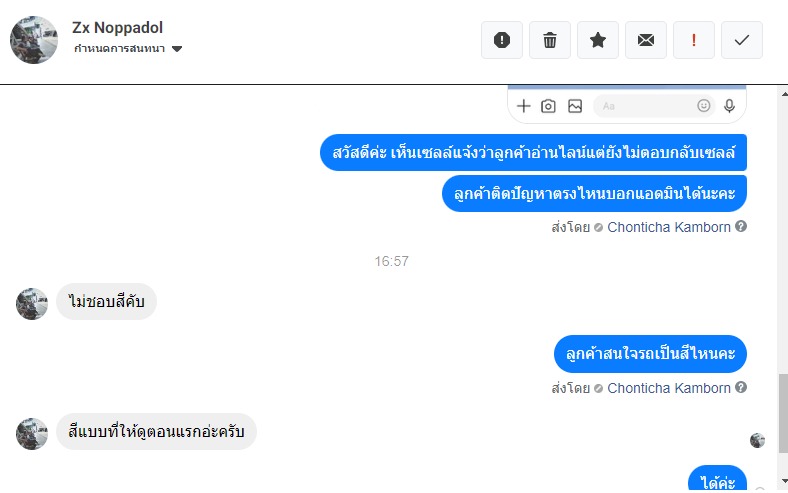This screenshot has height=493, width=788.
Task: Click avatar beside ไม่ชอบสีคับ message
Action: (32, 304)
